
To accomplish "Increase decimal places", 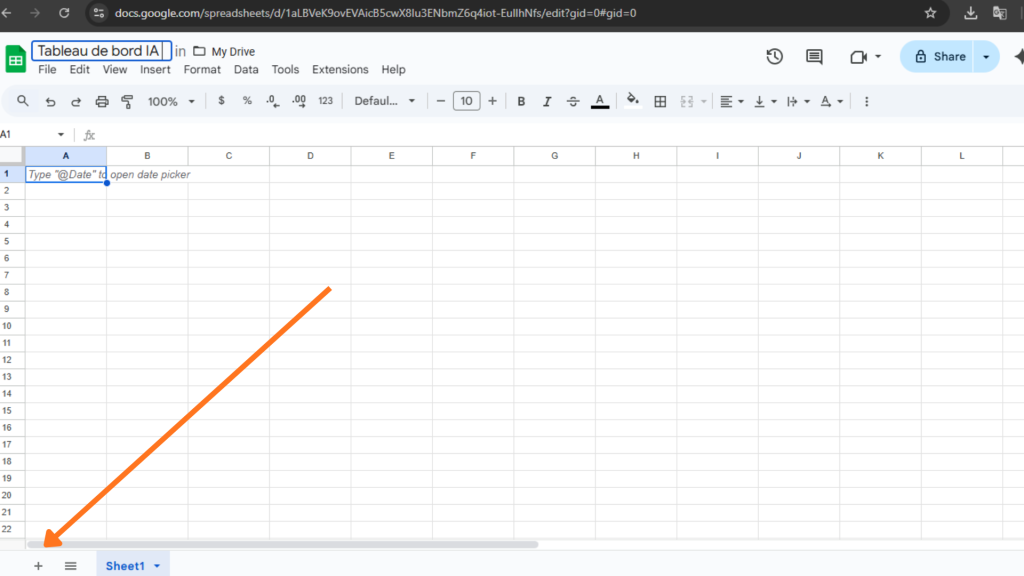I will 297,100.
